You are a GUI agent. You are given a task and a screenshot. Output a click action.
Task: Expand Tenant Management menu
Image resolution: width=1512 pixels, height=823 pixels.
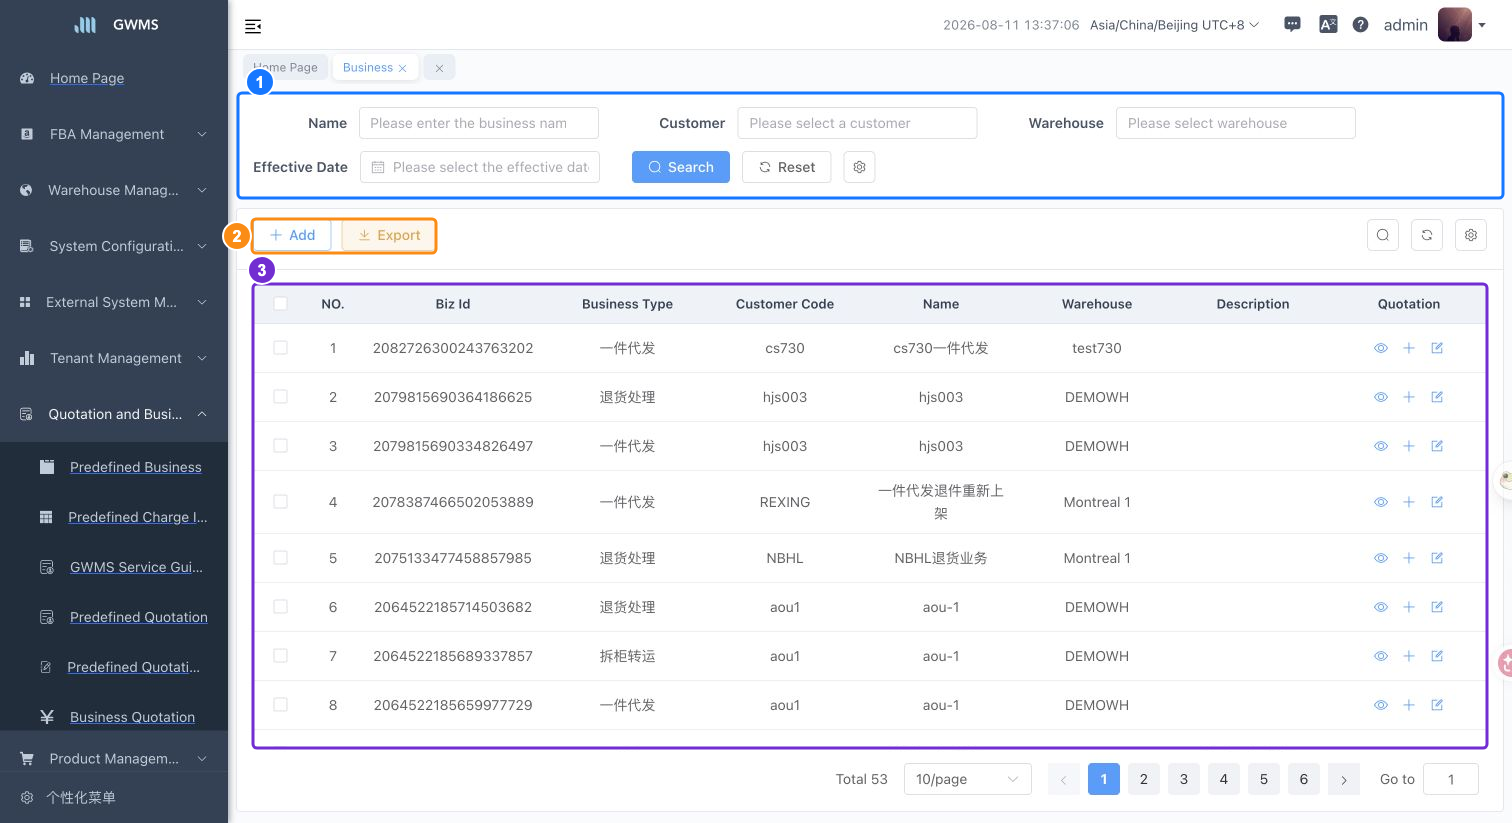[114, 358]
